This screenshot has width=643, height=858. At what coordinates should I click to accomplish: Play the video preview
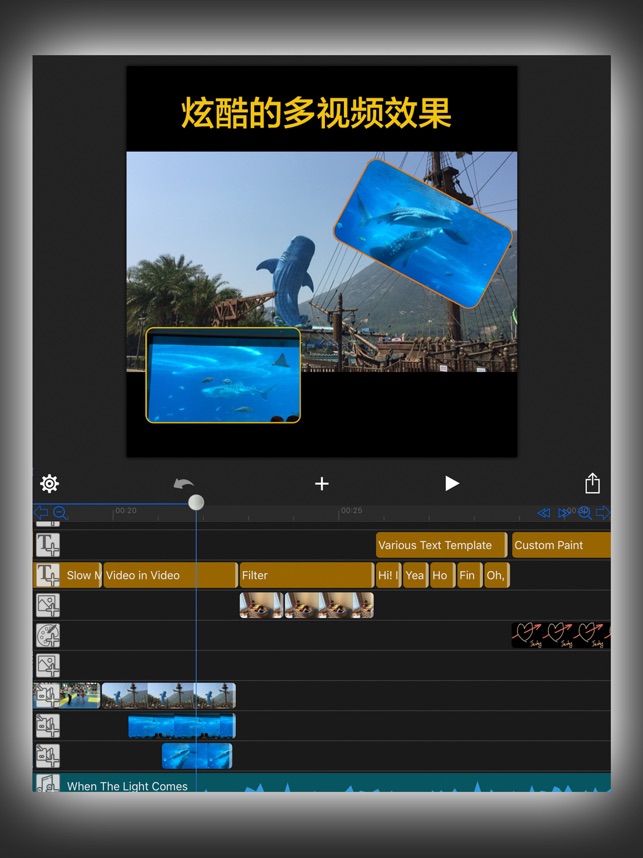[451, 484]
